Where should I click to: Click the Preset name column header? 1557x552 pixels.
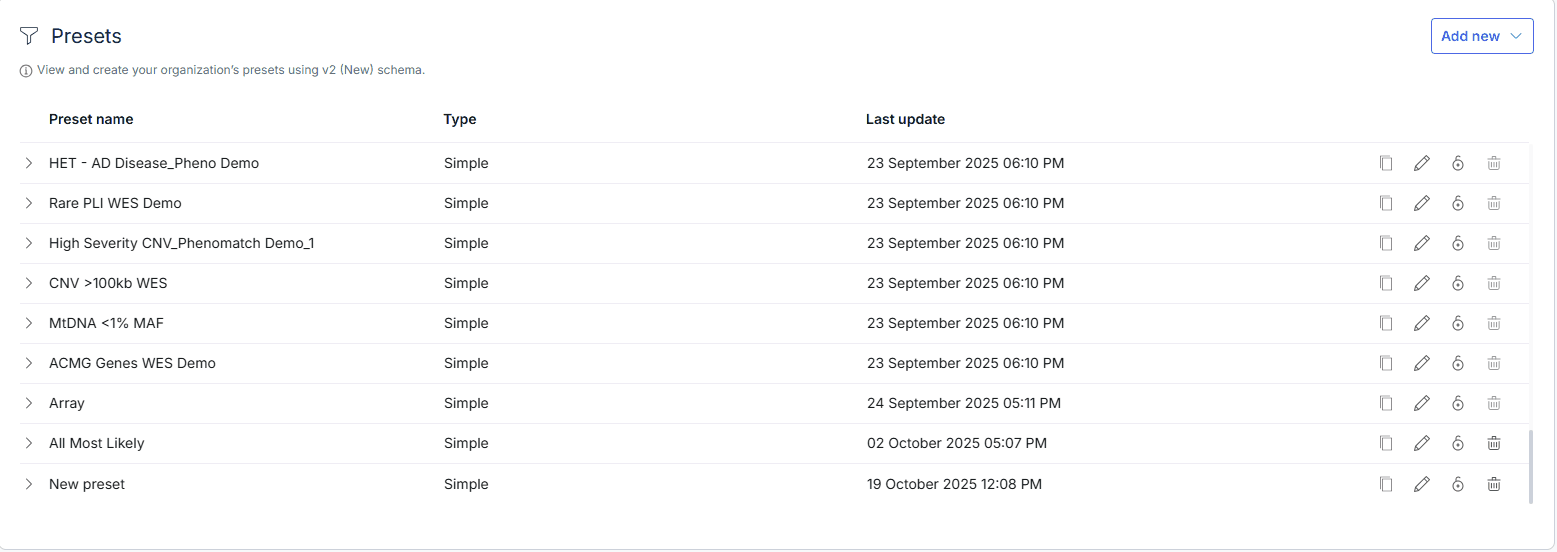coord(91,119)
